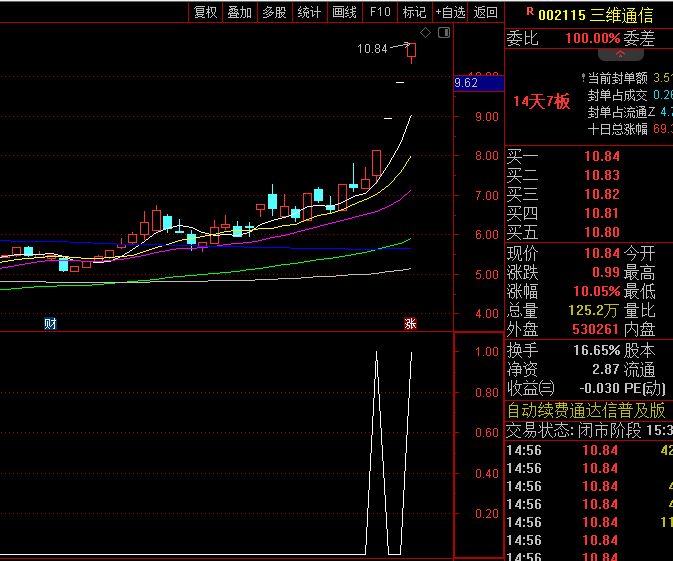
Task: Click the R badge beside stock code
Action: tap(530, 12)
